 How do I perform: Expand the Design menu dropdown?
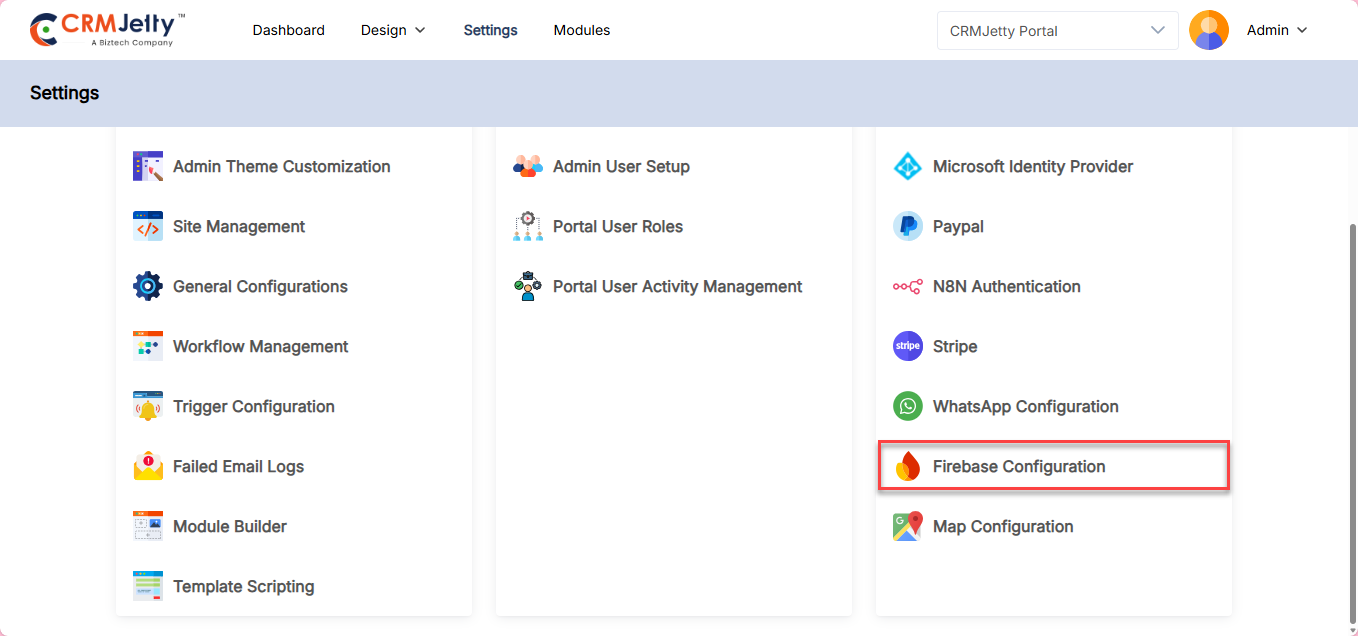pos(393,30)
